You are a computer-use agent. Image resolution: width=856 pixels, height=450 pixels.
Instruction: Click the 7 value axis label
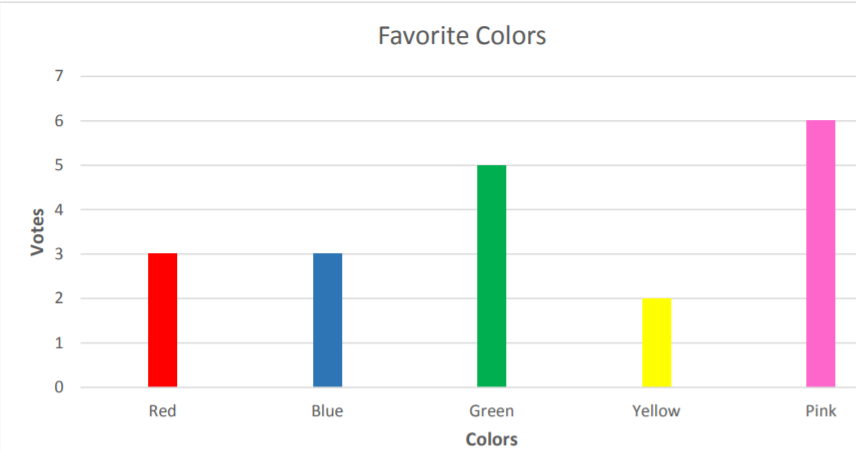(59, 76)
